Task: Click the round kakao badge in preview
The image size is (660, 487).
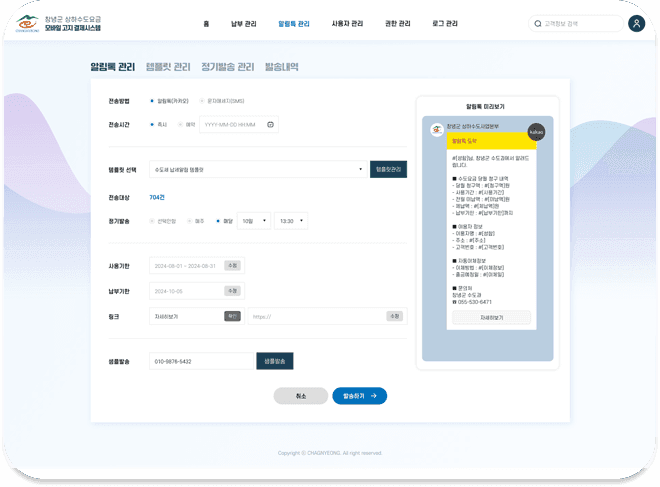Action: 536,132
